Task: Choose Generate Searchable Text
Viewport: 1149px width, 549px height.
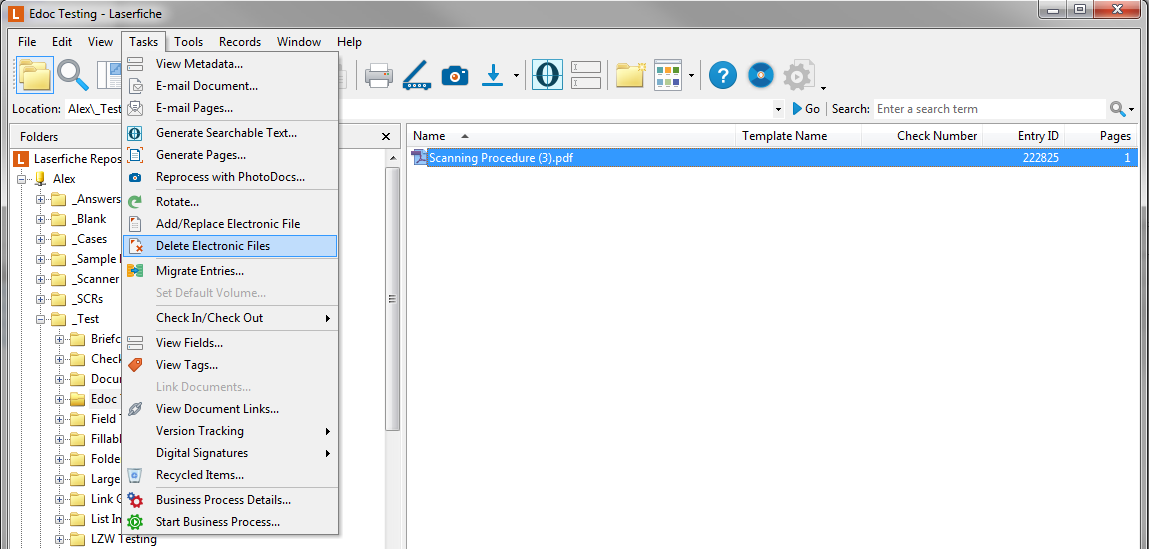Action: (230, 133)
